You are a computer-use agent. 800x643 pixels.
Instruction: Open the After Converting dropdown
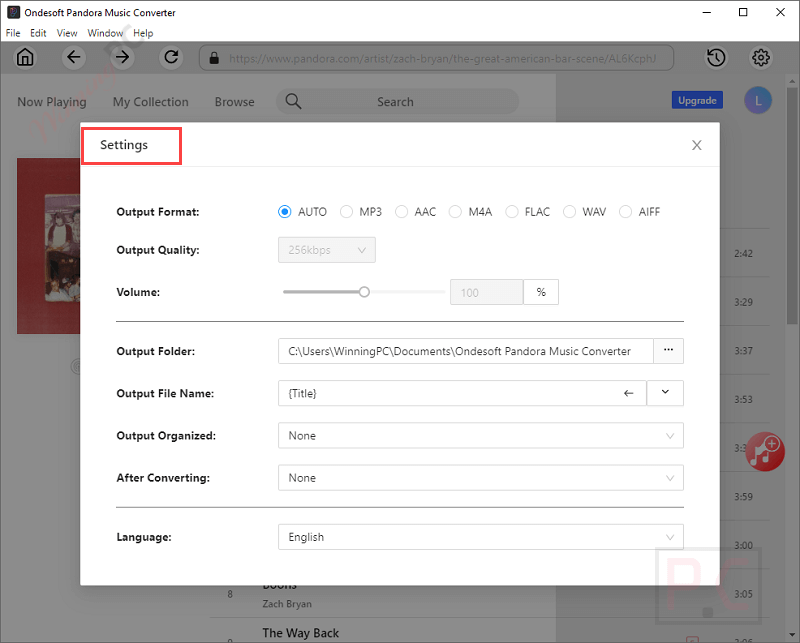point(481,478)
